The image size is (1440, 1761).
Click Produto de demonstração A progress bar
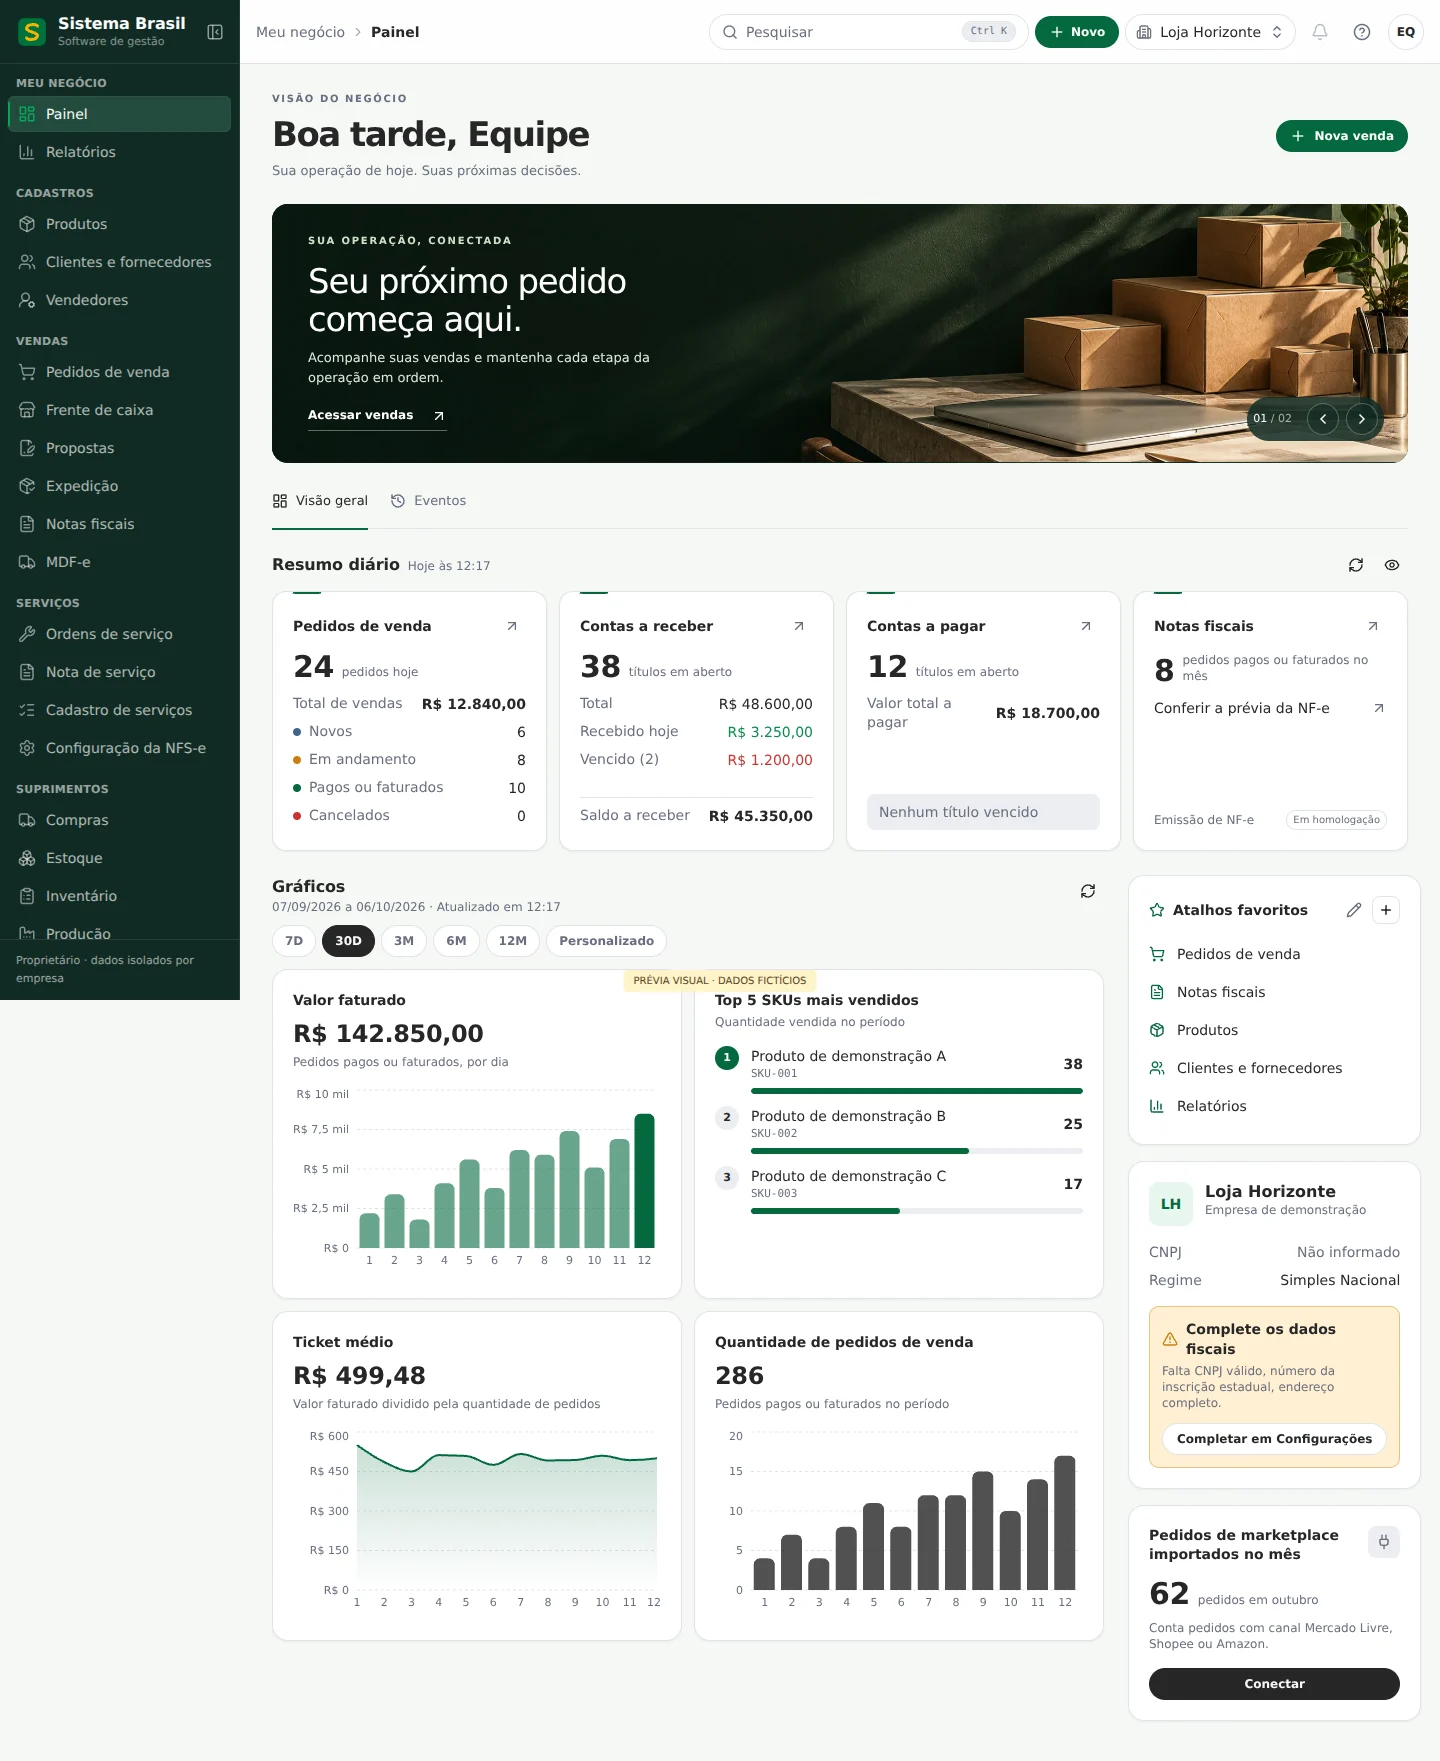coord(917,1091)
